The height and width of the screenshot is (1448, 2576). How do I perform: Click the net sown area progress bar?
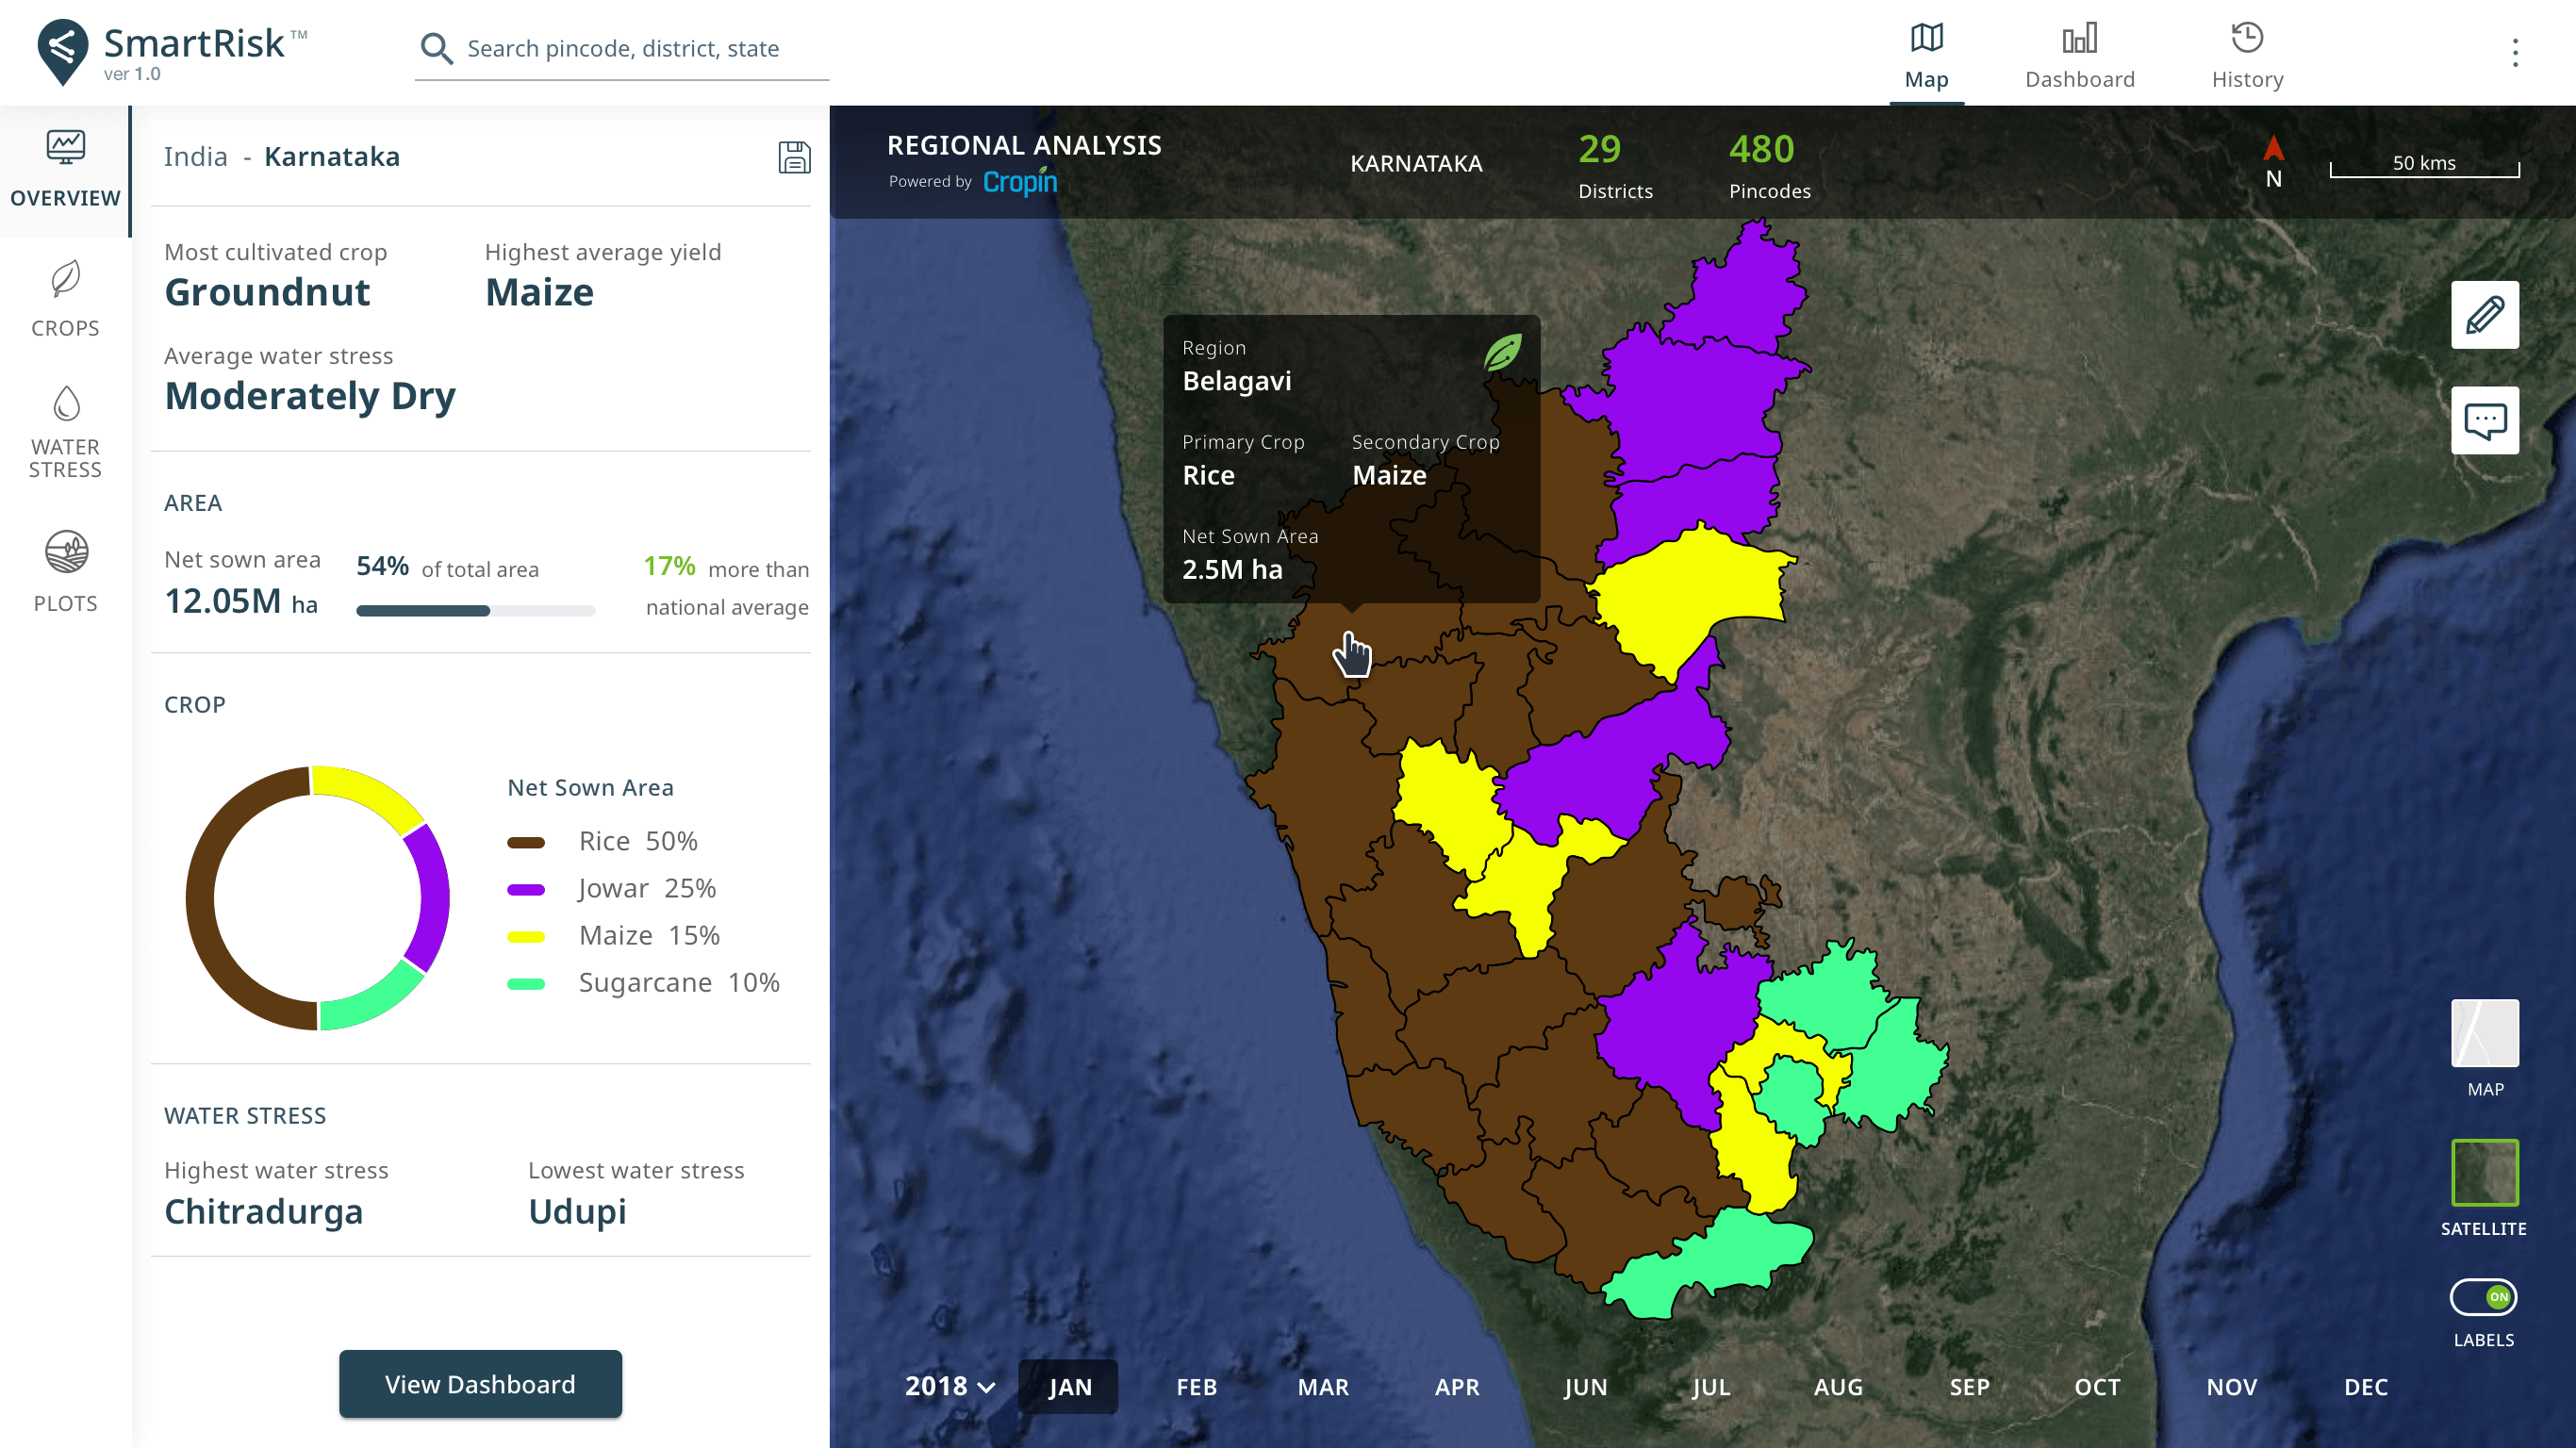pos(475,610)
